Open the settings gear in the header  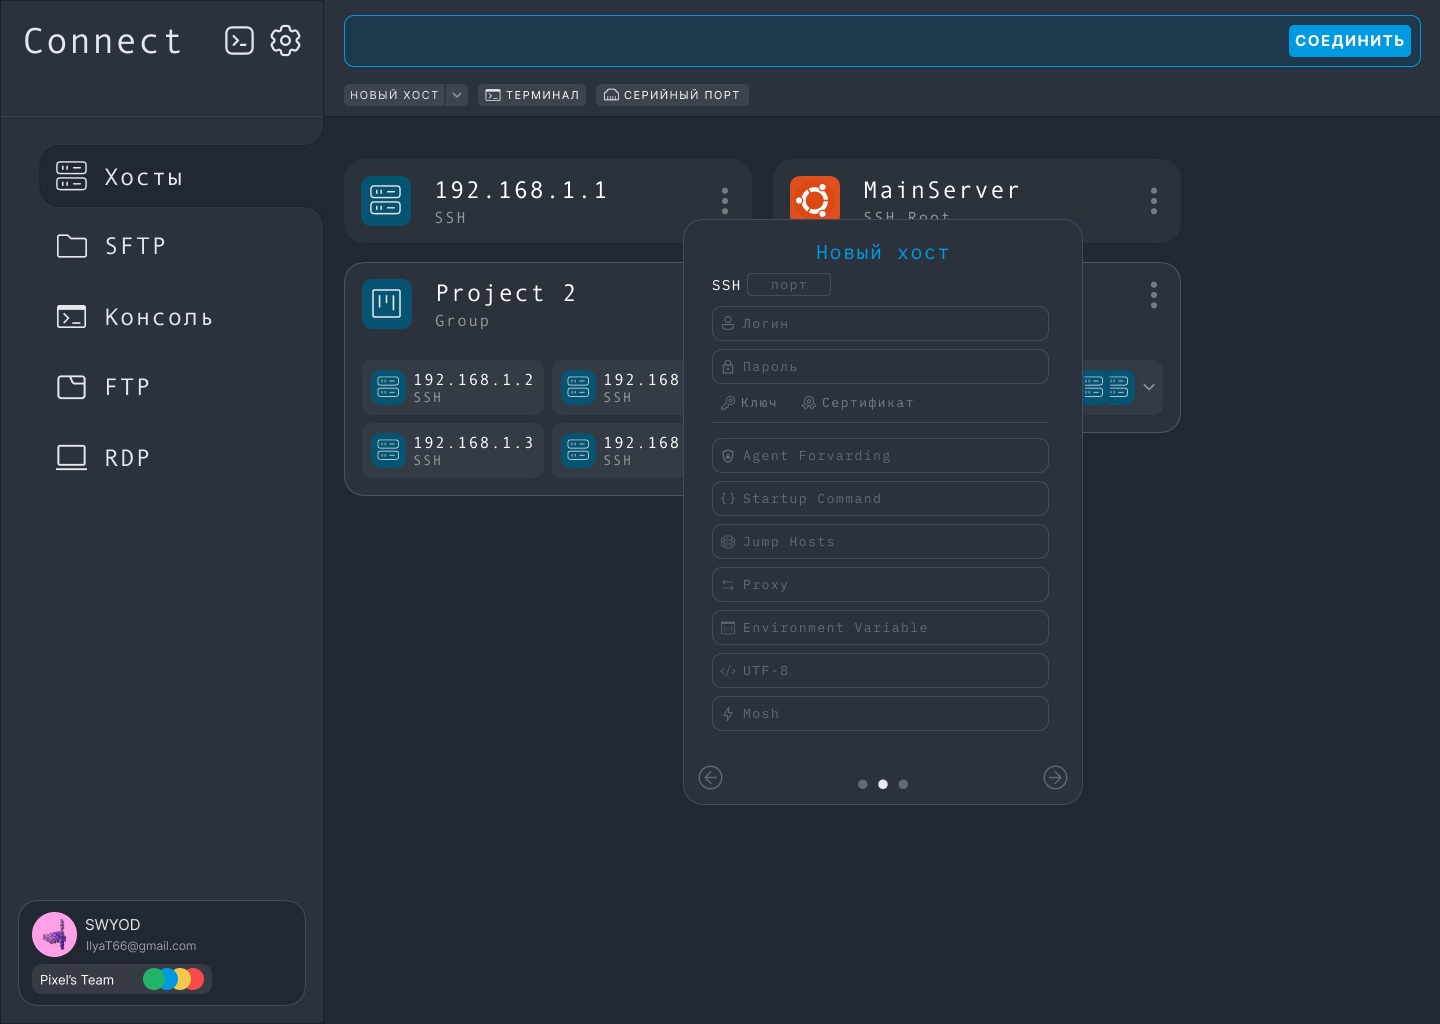pos(286,41)
